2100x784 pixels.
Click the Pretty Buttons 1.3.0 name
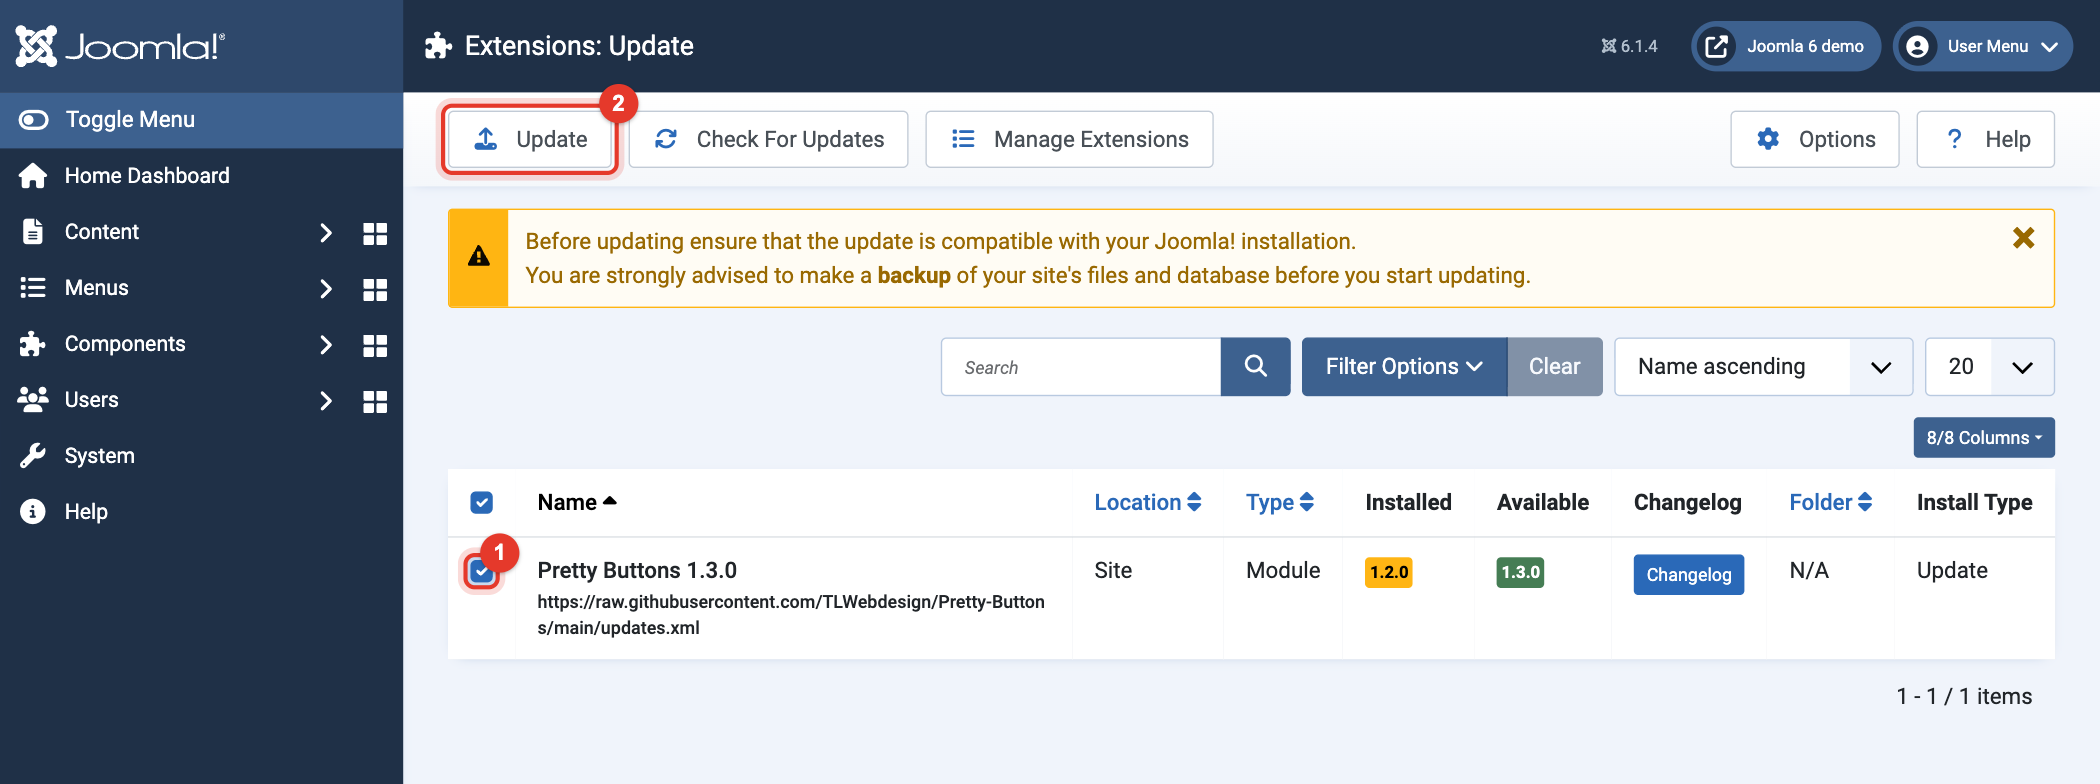pyautogui.click(x=637, y=570)
